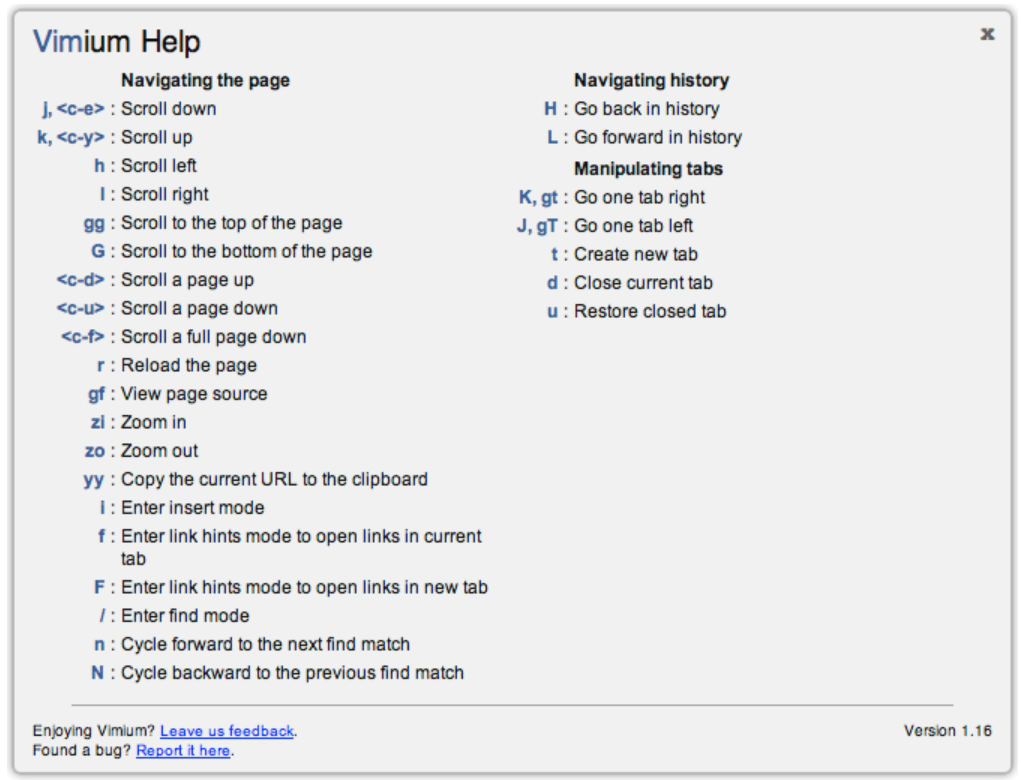The width and height of the screenshot is (1021, 780).
Task: Click the 'View page source' entry
Action: (x=194, y=395)
